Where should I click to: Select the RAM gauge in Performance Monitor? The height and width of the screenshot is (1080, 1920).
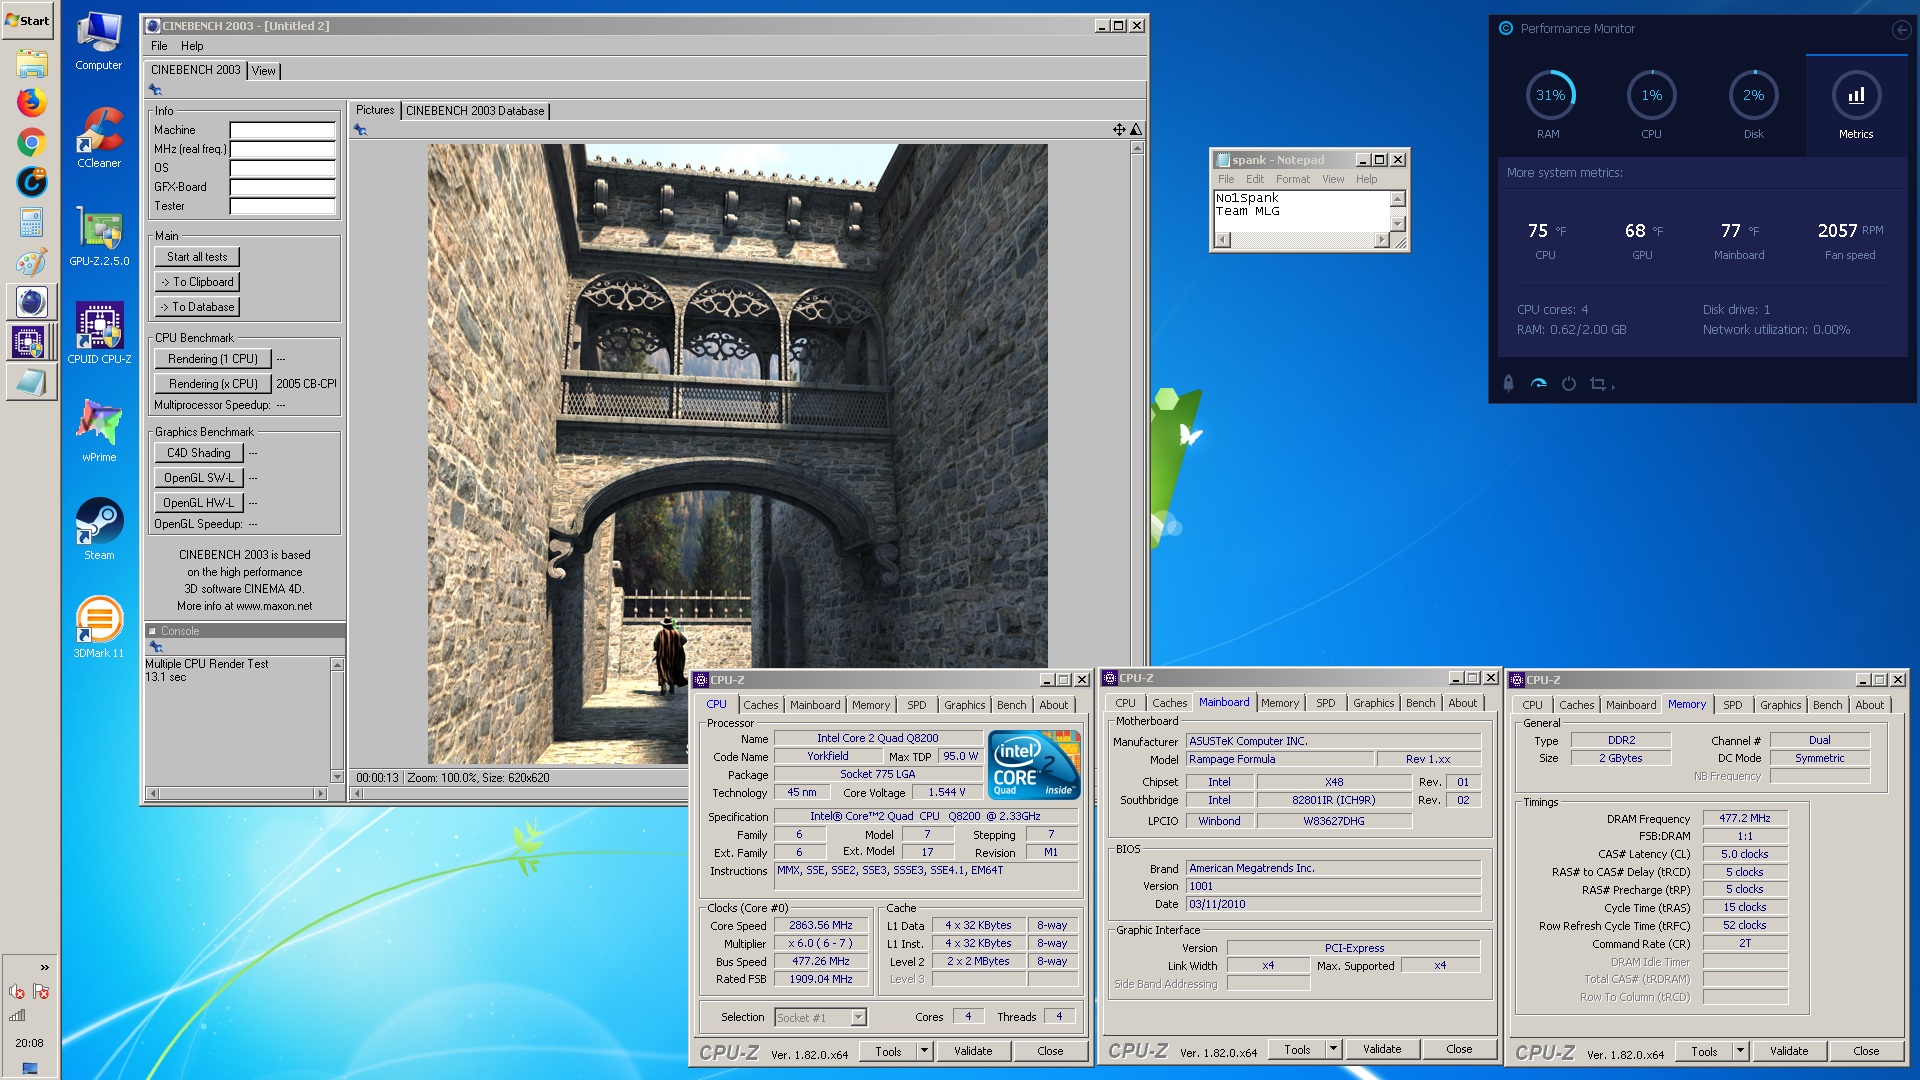pyautogui.click(x=1549, y=104)
